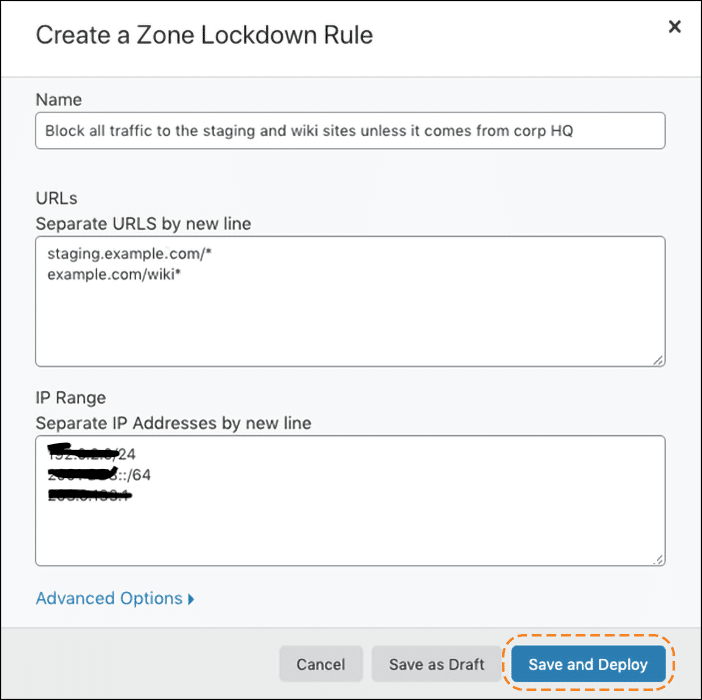Expand the Advanced Options disclosure triangle
The height and width of the screenshot is (700, 702).
tap(191, 599)
